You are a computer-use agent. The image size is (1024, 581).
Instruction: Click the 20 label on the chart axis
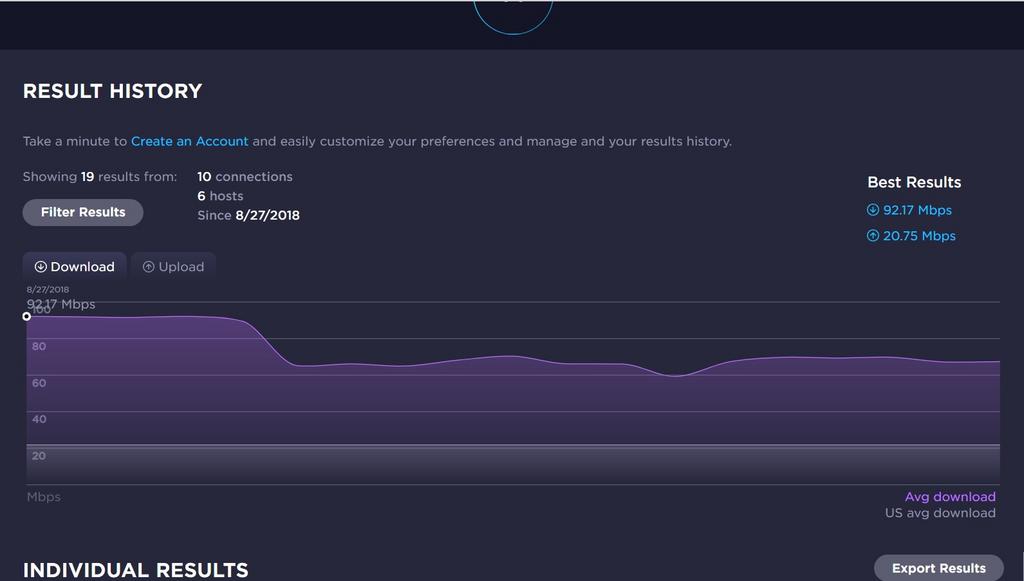point(39,456)
